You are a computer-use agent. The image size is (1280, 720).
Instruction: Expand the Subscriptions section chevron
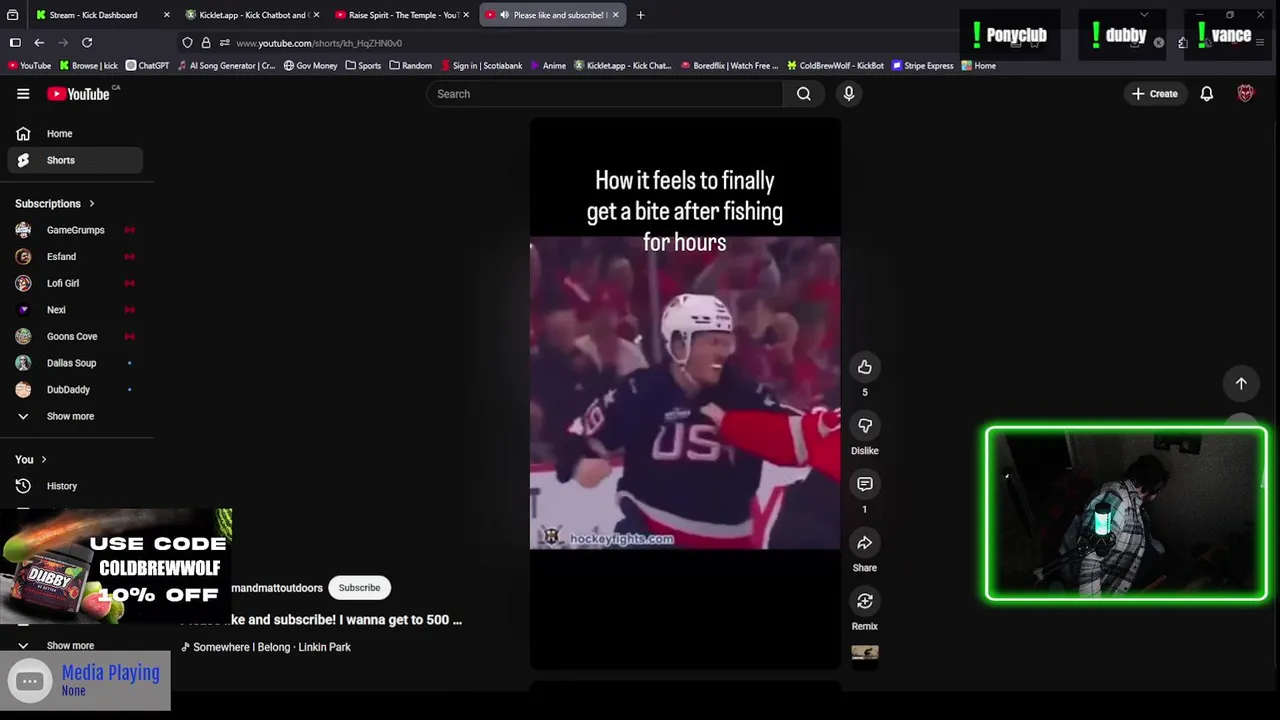click(92, 204)
